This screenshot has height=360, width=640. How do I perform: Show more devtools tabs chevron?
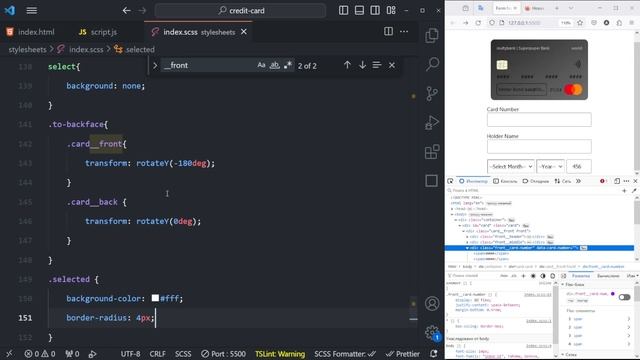pos(578,181)
